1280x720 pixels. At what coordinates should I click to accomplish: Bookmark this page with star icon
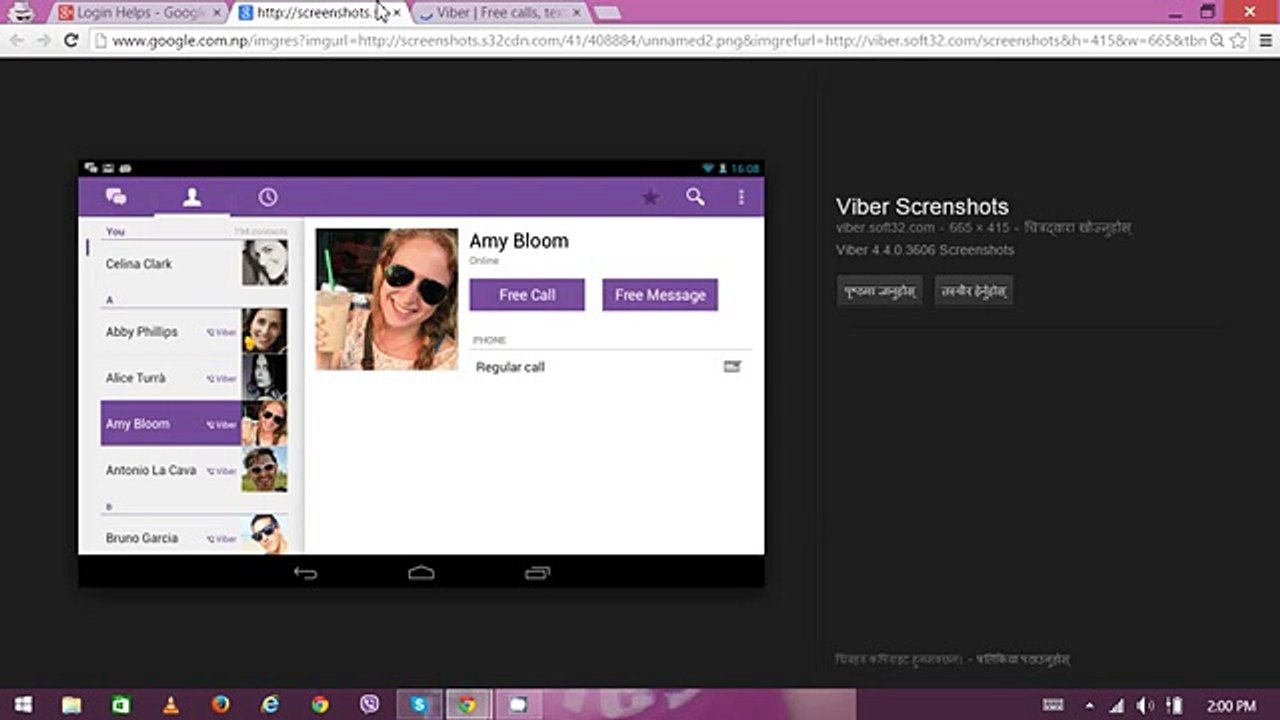1238,41
